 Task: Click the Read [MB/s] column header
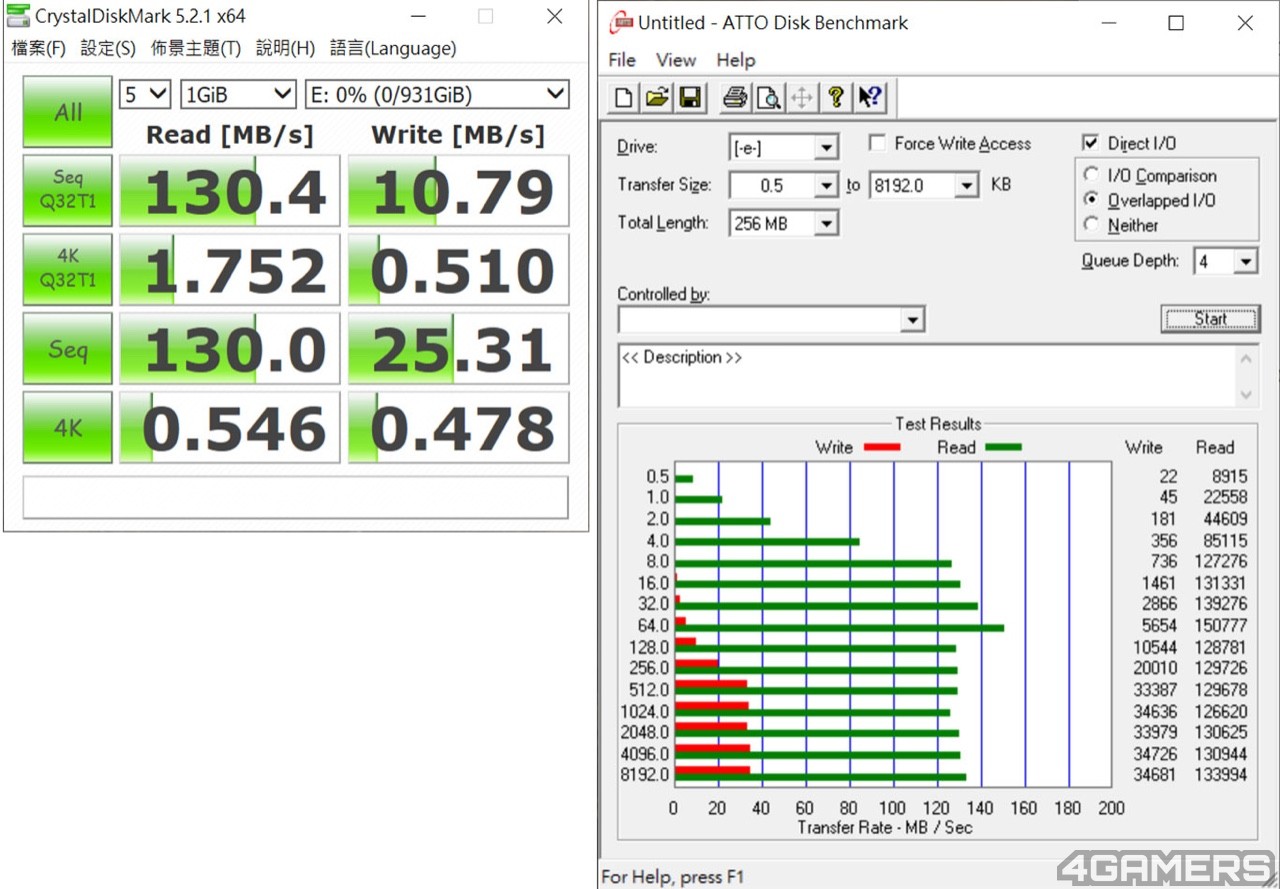point(229,135)
